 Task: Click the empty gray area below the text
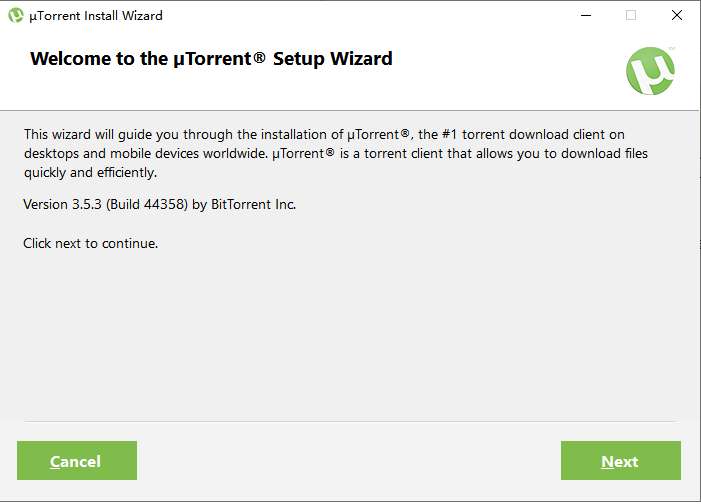[x=350, y=330]
